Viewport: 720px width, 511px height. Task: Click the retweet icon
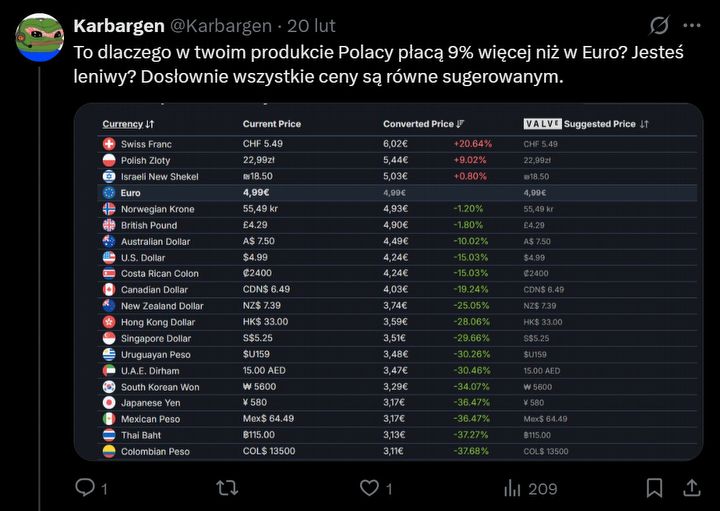[227, 488]
